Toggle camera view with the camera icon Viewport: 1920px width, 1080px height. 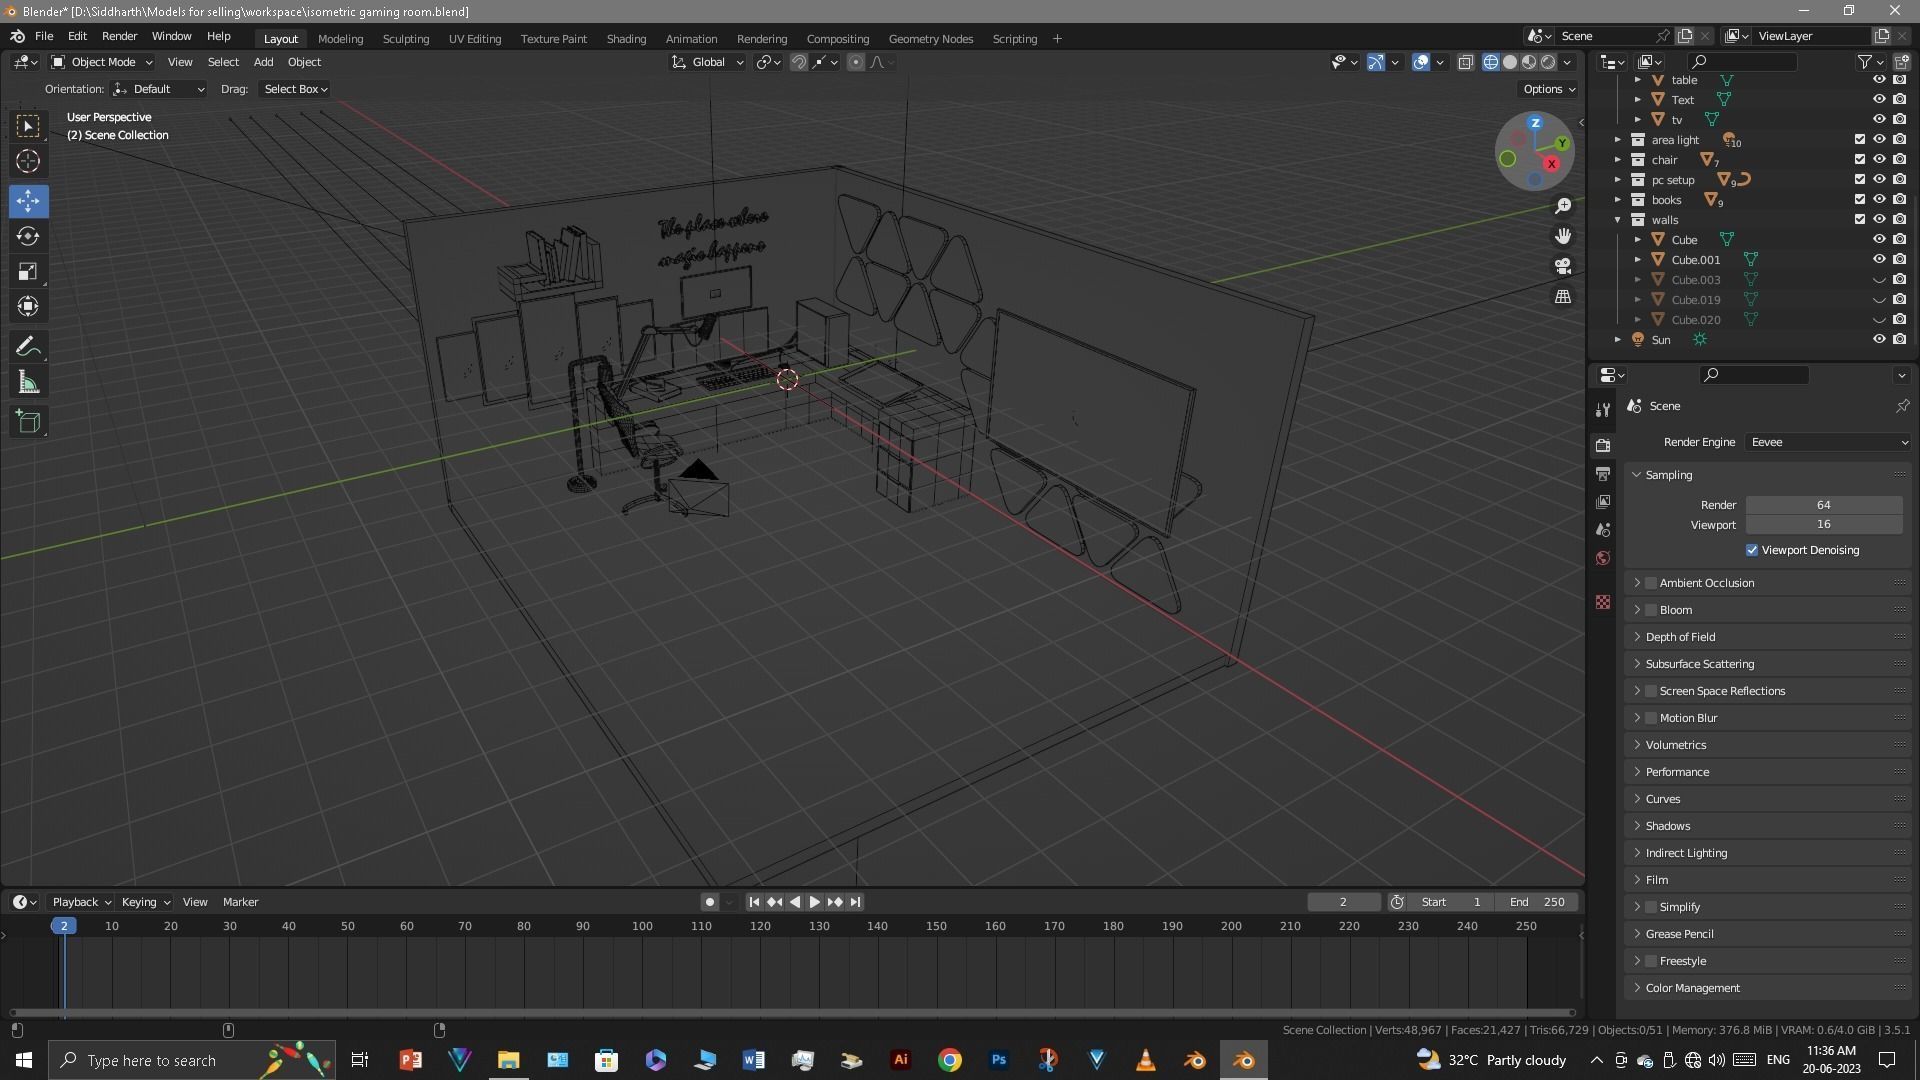1563,266
